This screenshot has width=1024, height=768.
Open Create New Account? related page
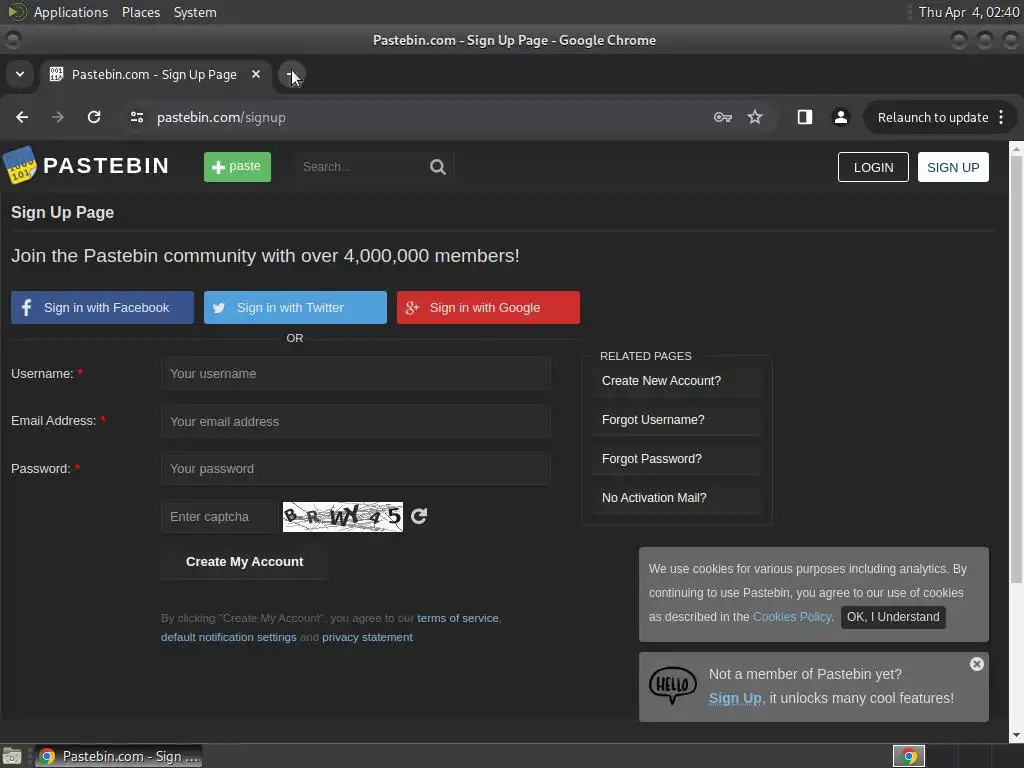pos(677,381)
